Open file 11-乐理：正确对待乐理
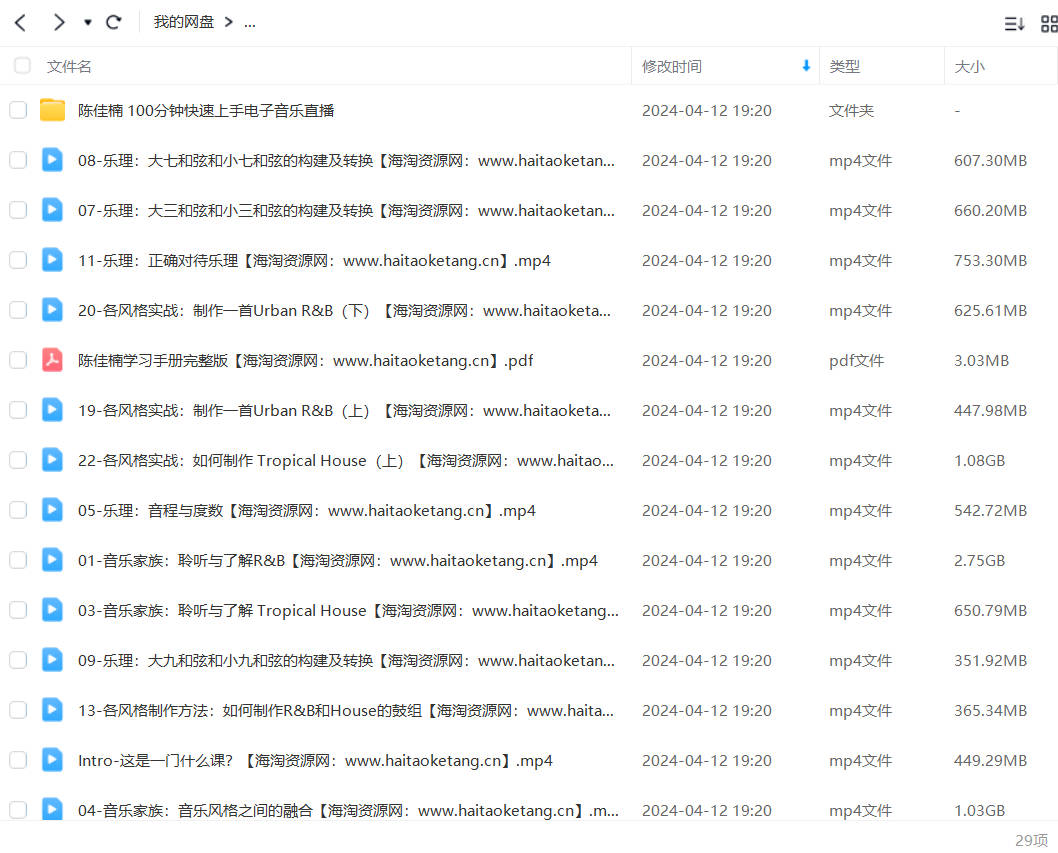This screenshot has width=1058, height=853. pyautogui.click(x=314, y=260)
